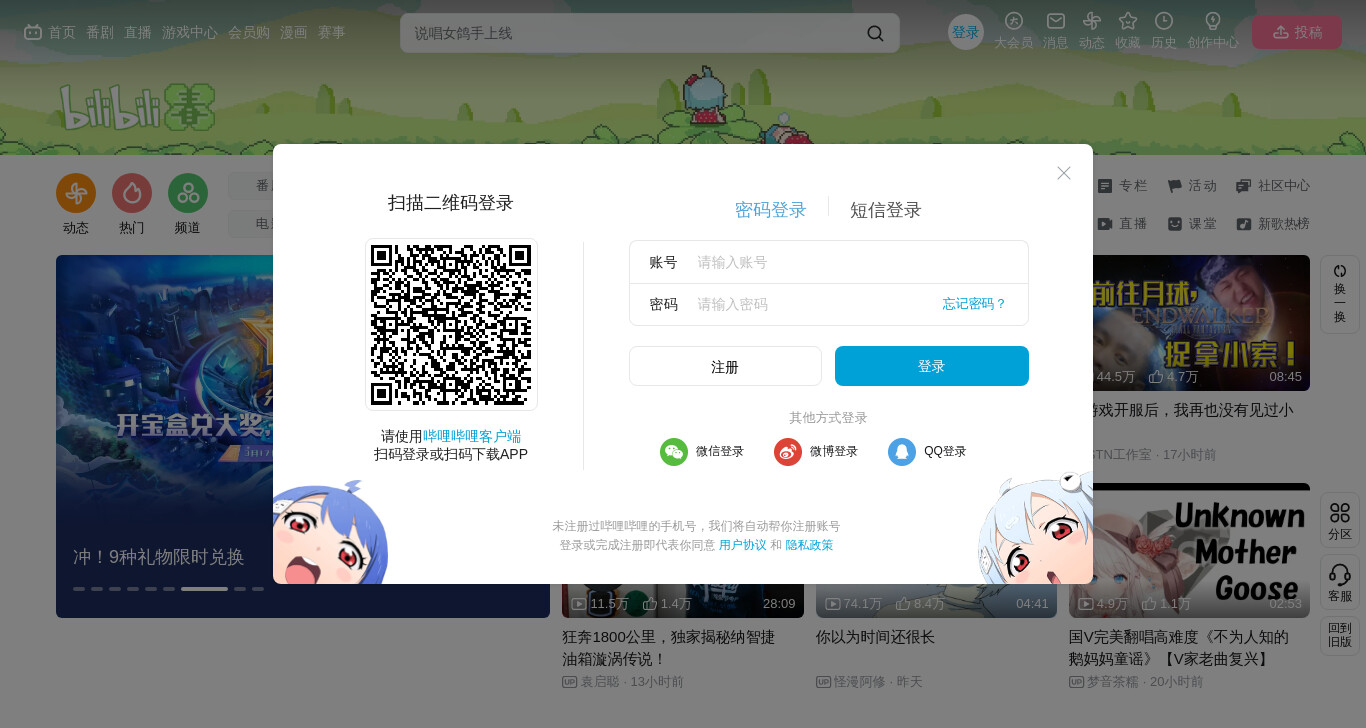This screenshot has height=728, width=1366.
Task: Open 会员购 in top navigation
Action: pos(249,32)
